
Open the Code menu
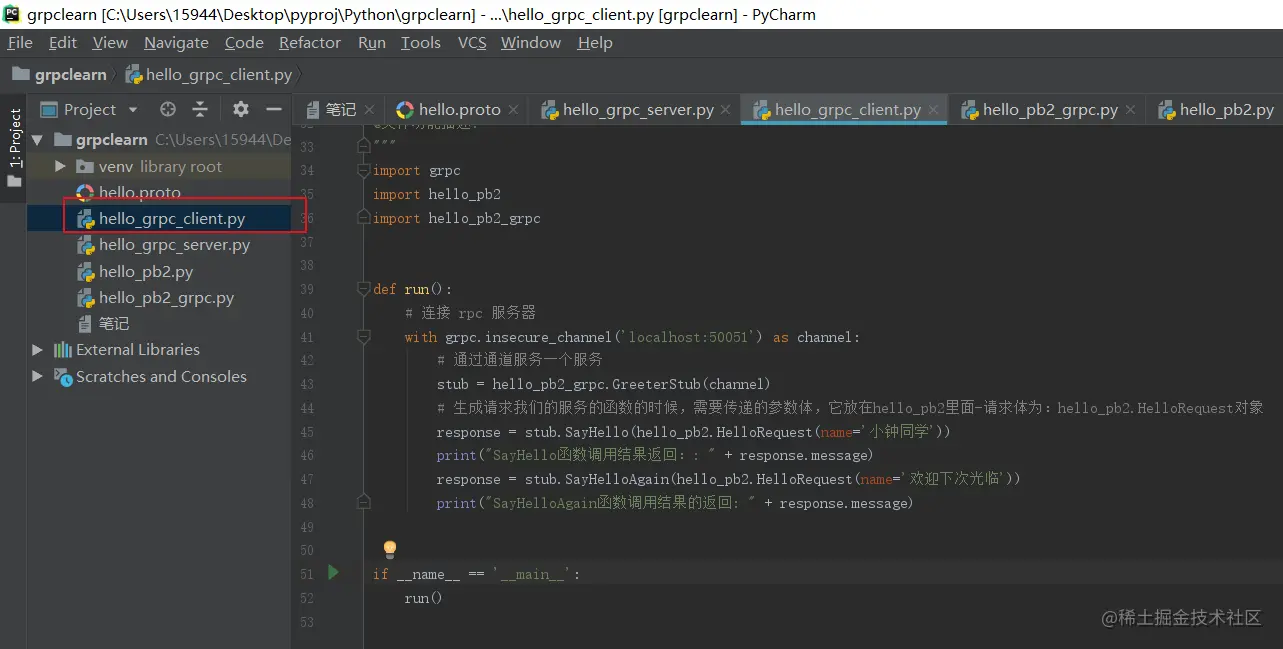click(x=244, y=43)
